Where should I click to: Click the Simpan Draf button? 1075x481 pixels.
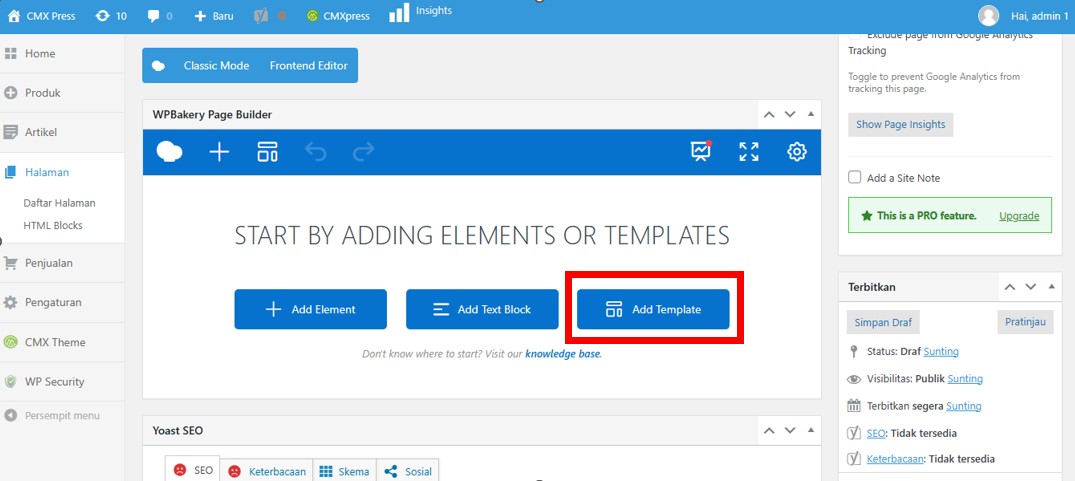(x=883, y=322)
